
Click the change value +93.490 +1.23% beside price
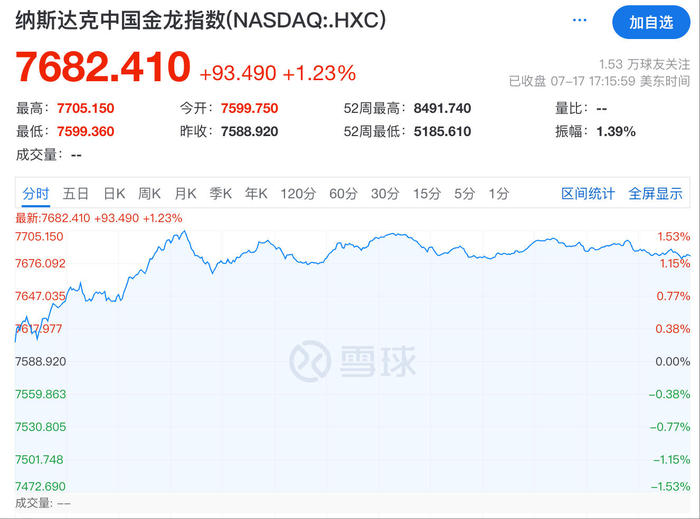coord(277,73)
